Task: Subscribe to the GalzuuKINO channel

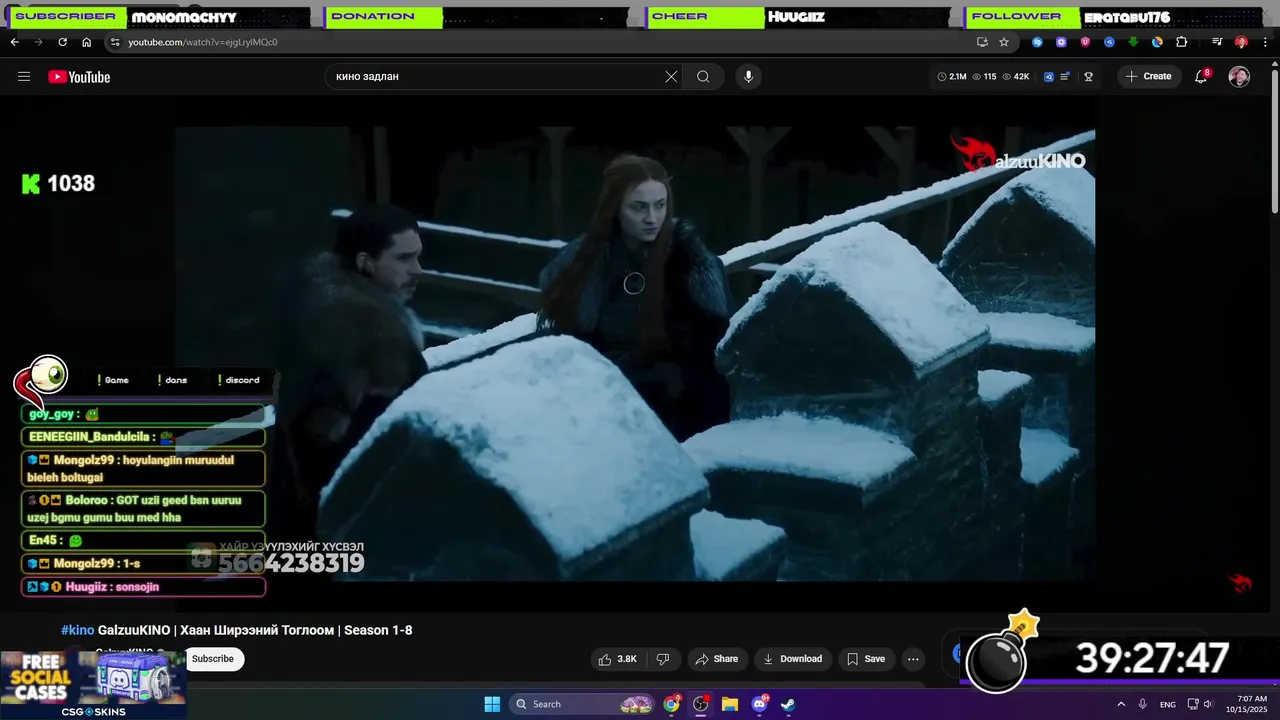Action: point(213,659)
